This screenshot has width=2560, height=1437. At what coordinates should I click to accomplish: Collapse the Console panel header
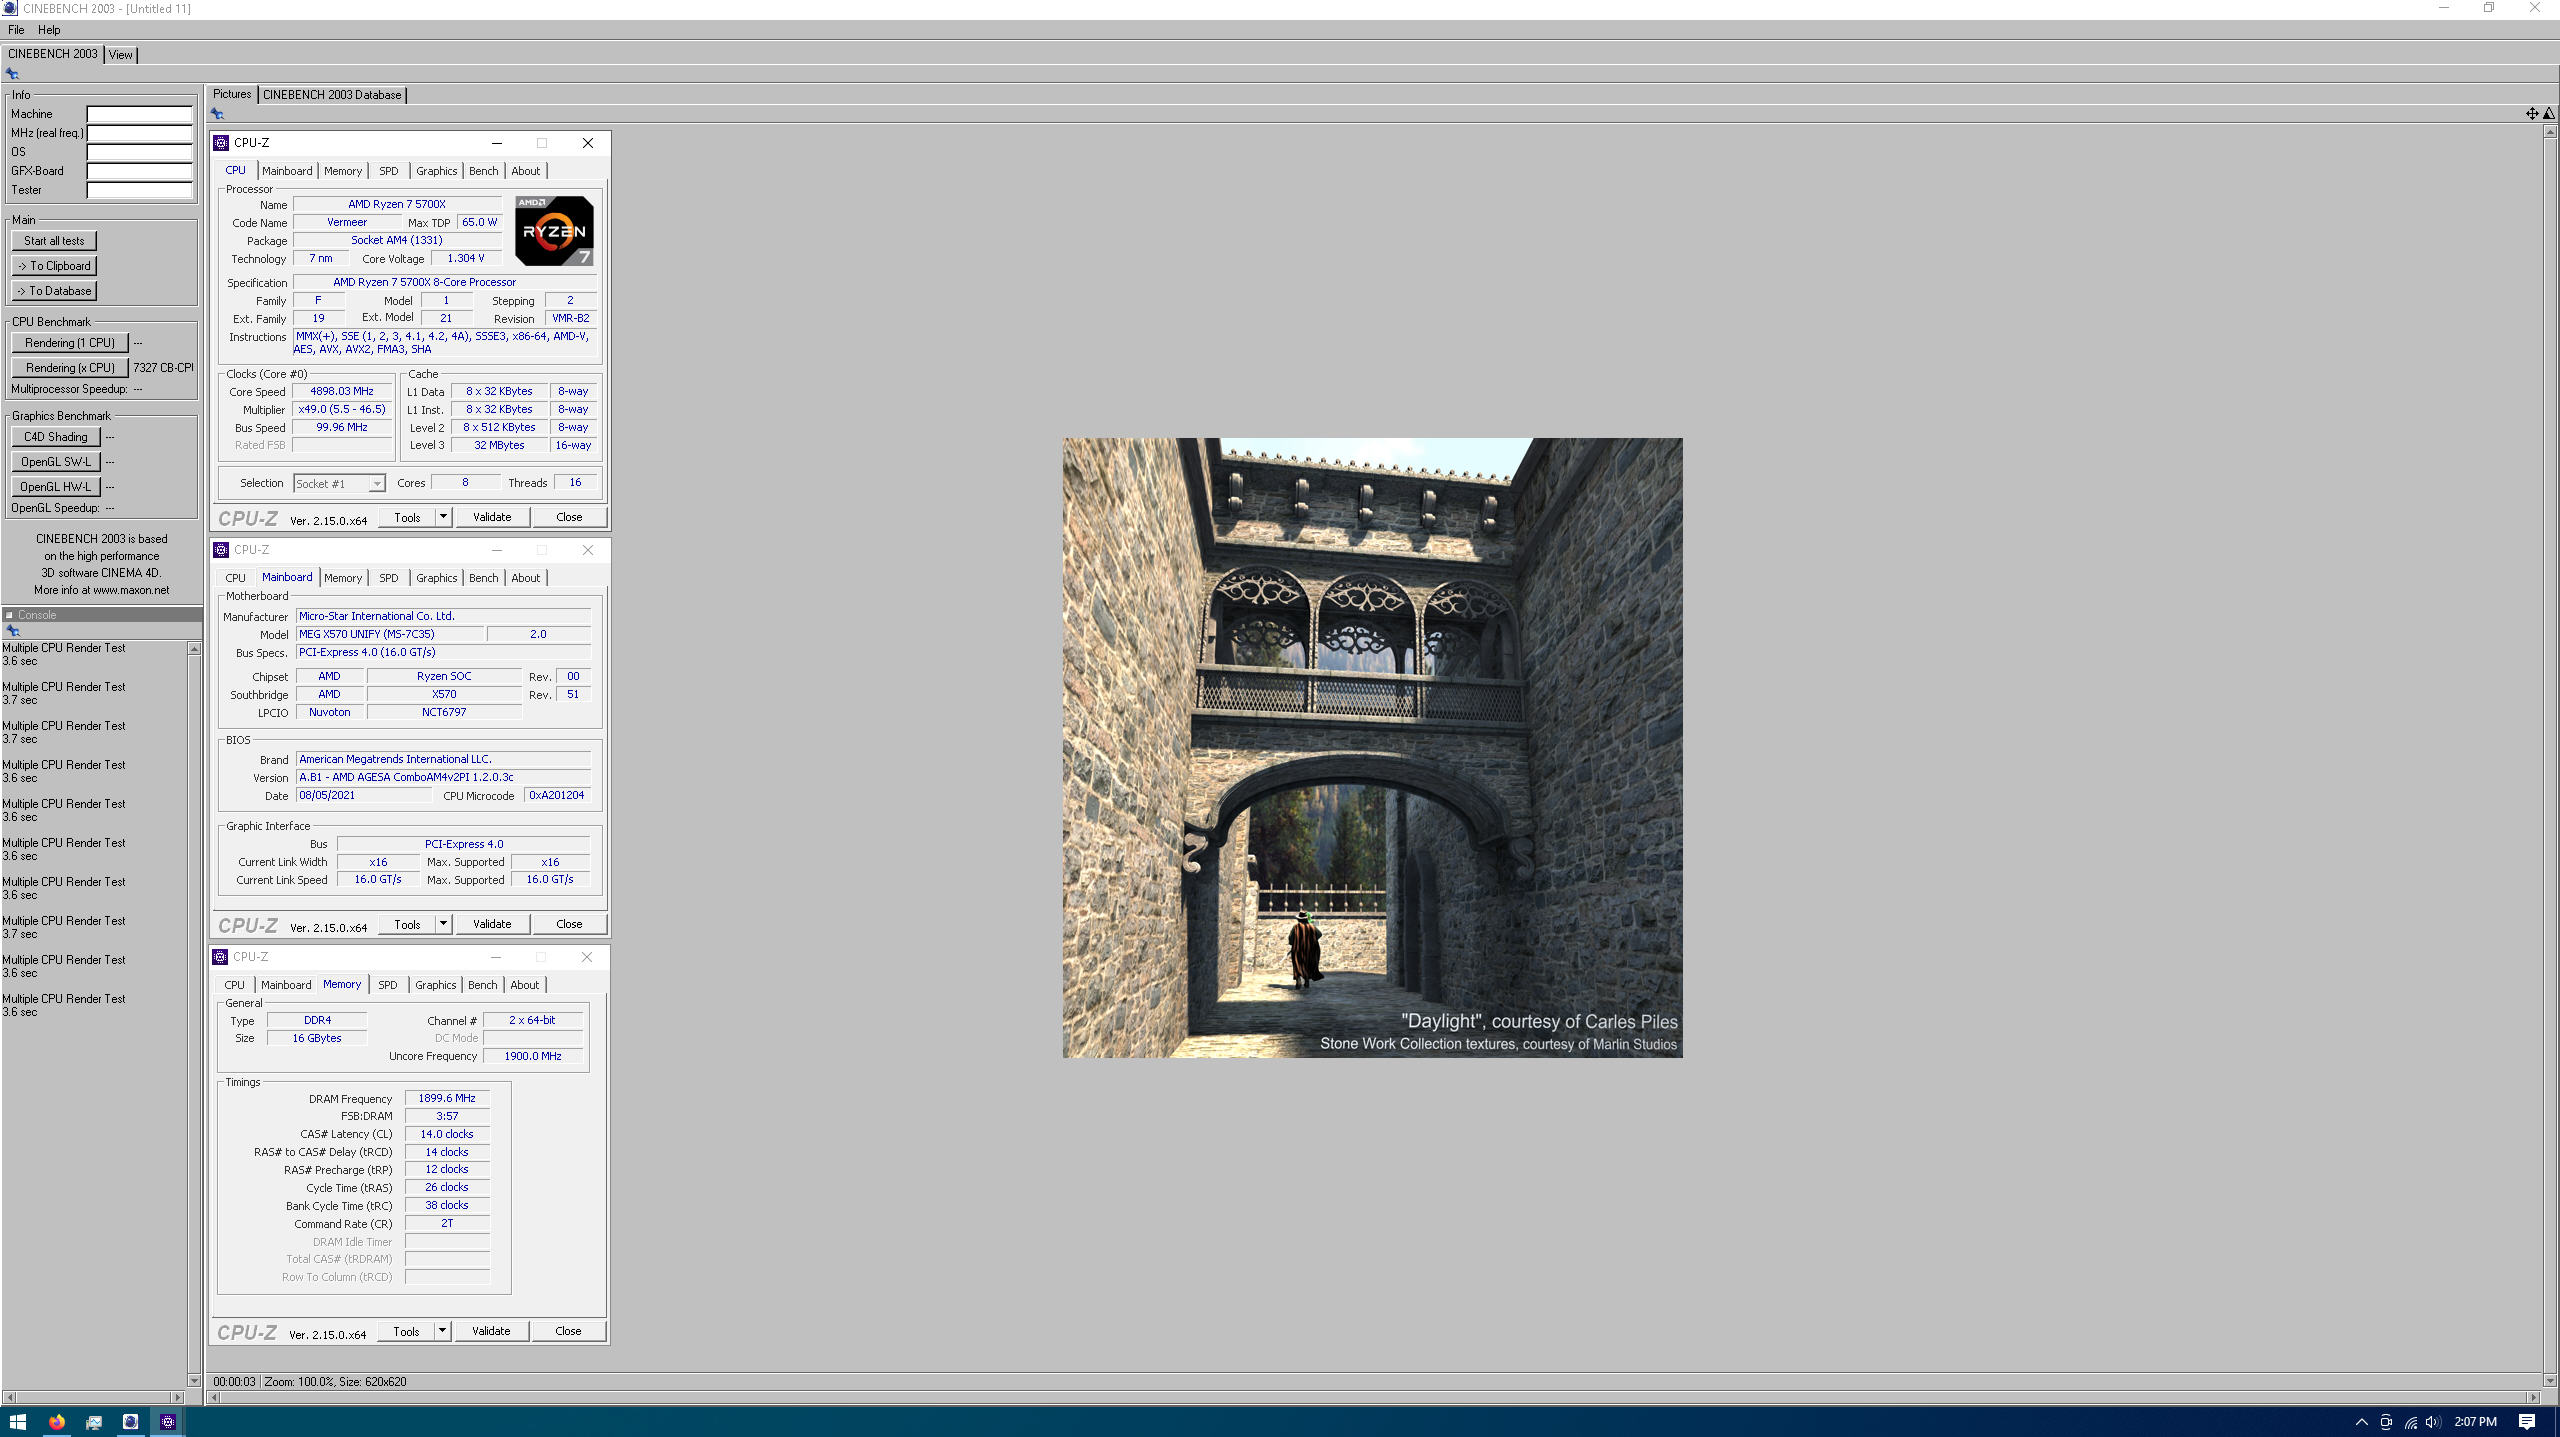click(9, 615)
